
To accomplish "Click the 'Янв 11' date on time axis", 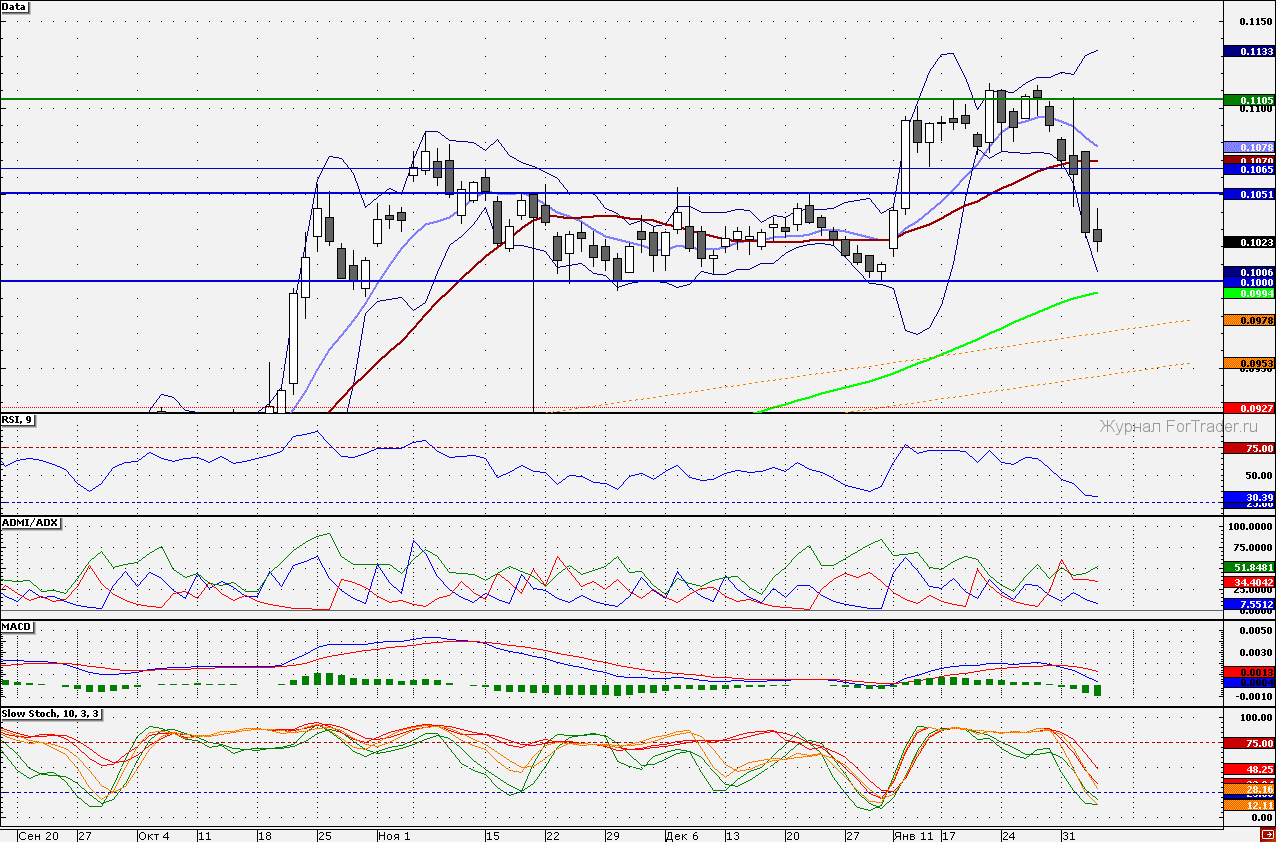I will [x=913, y=835].
